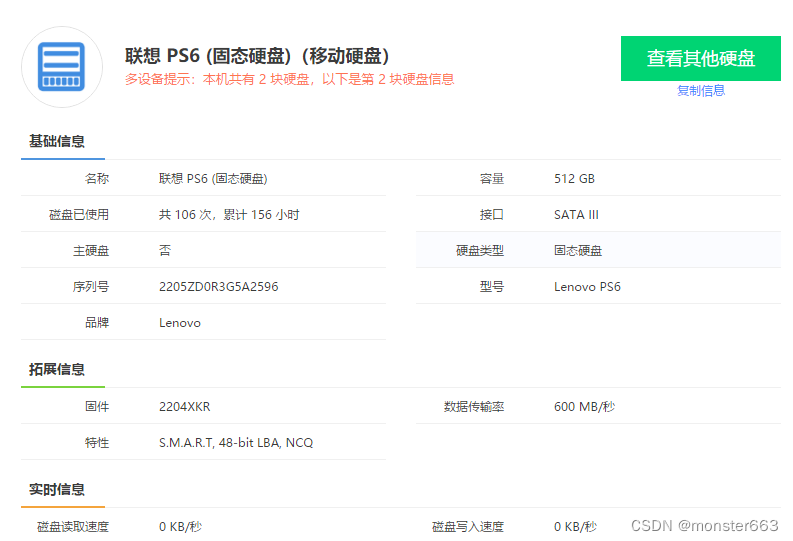Select the 基础信息 section heading
793x541 pixels.
point(57,141)
